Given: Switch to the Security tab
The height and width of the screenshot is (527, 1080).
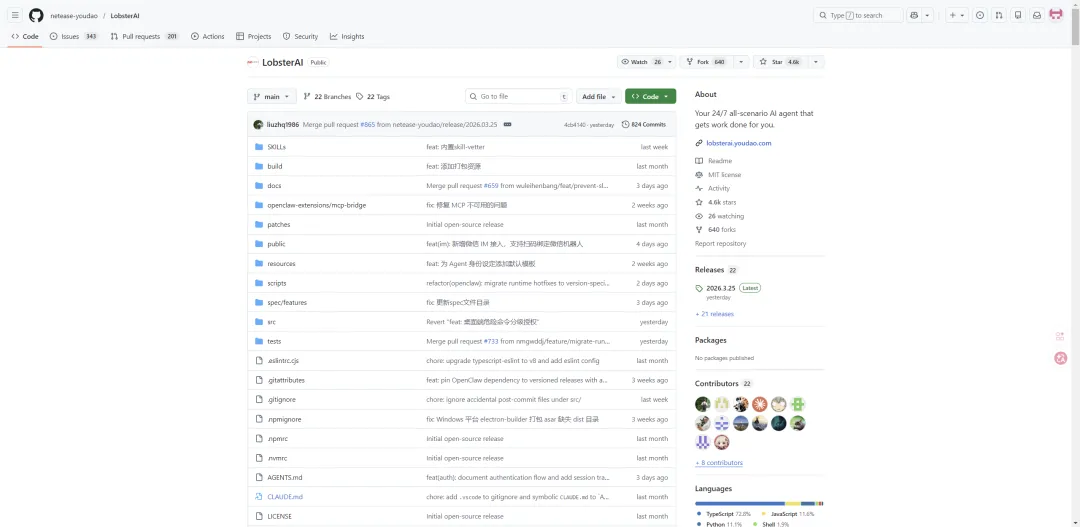Looking at the screenshot, I should (x=300, y=37).
